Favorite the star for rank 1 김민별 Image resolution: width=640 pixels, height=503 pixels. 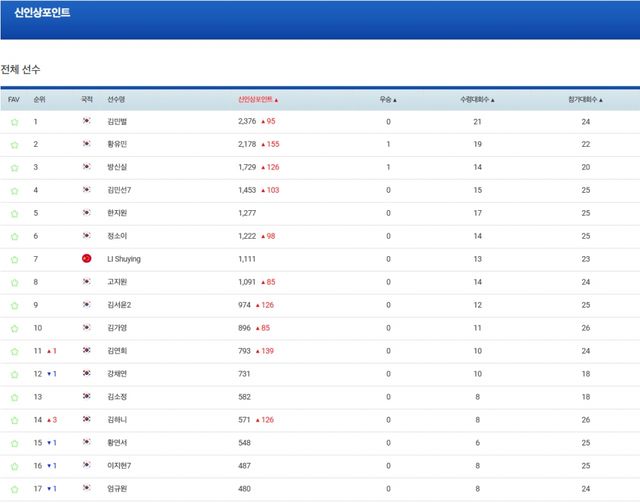point(14,122)
